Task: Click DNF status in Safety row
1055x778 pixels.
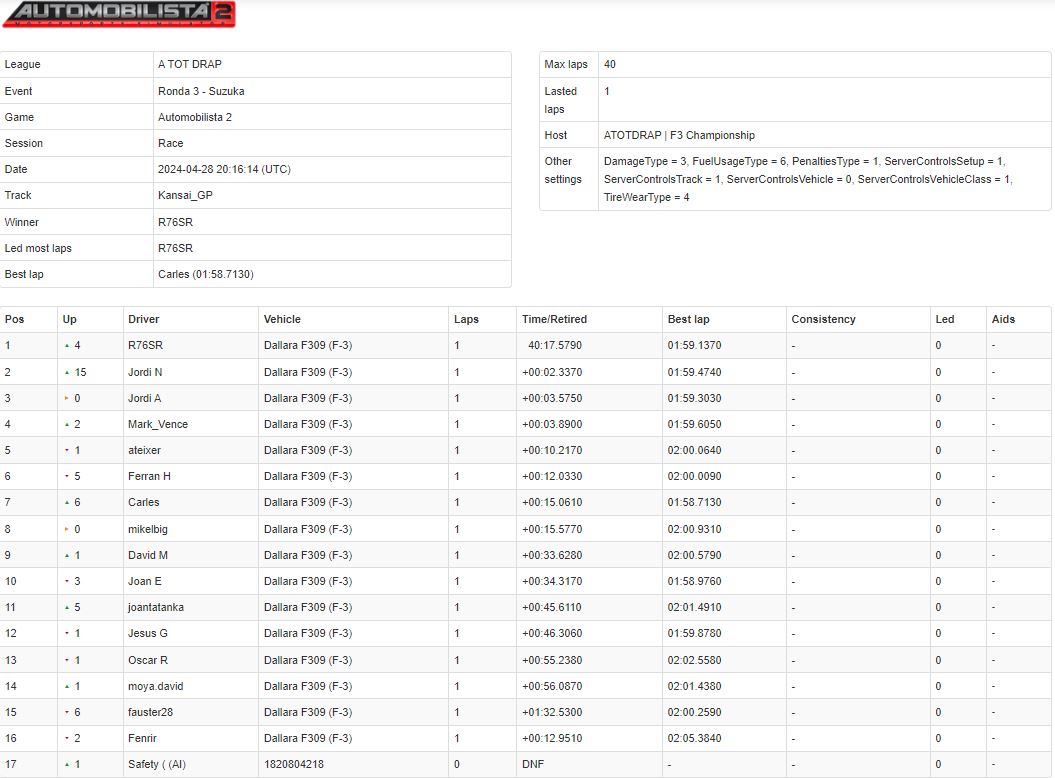Action: [533, 765]
